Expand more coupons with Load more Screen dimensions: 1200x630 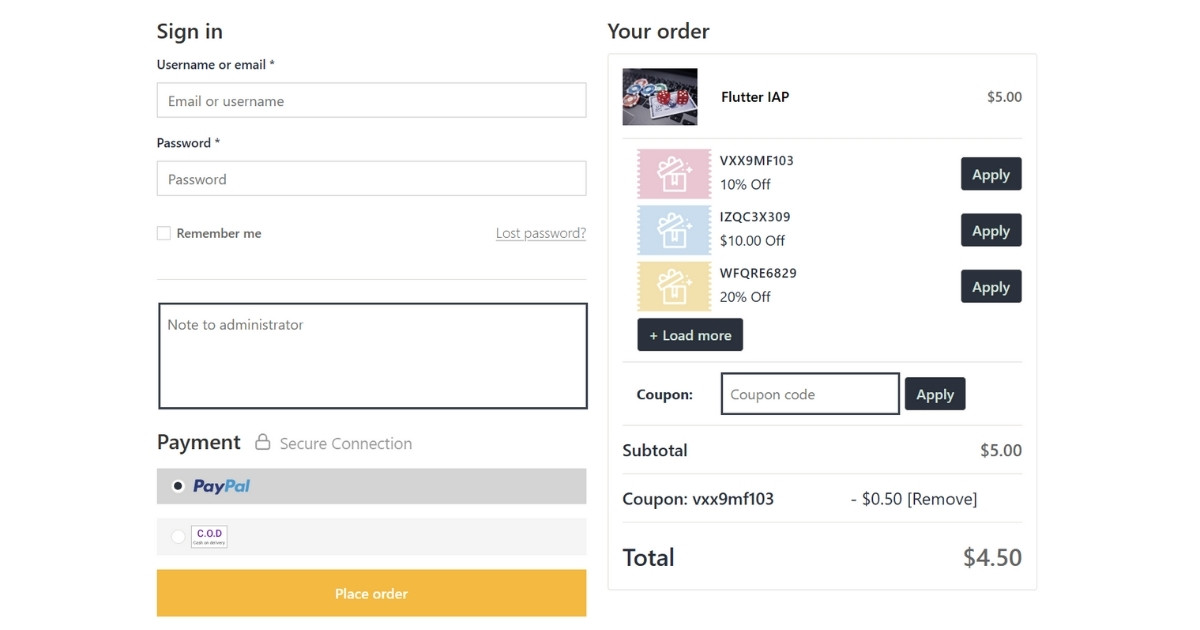click(x=690, y=334)
